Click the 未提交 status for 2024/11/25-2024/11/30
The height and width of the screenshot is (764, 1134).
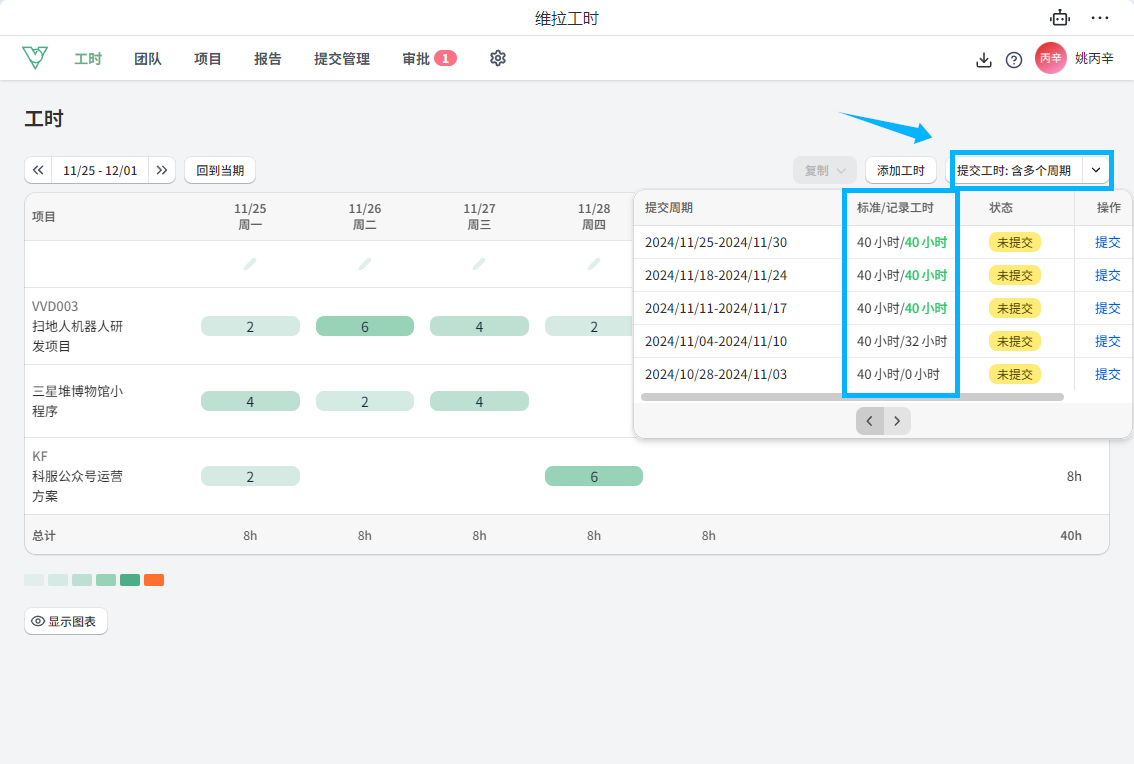[1015, 242]
